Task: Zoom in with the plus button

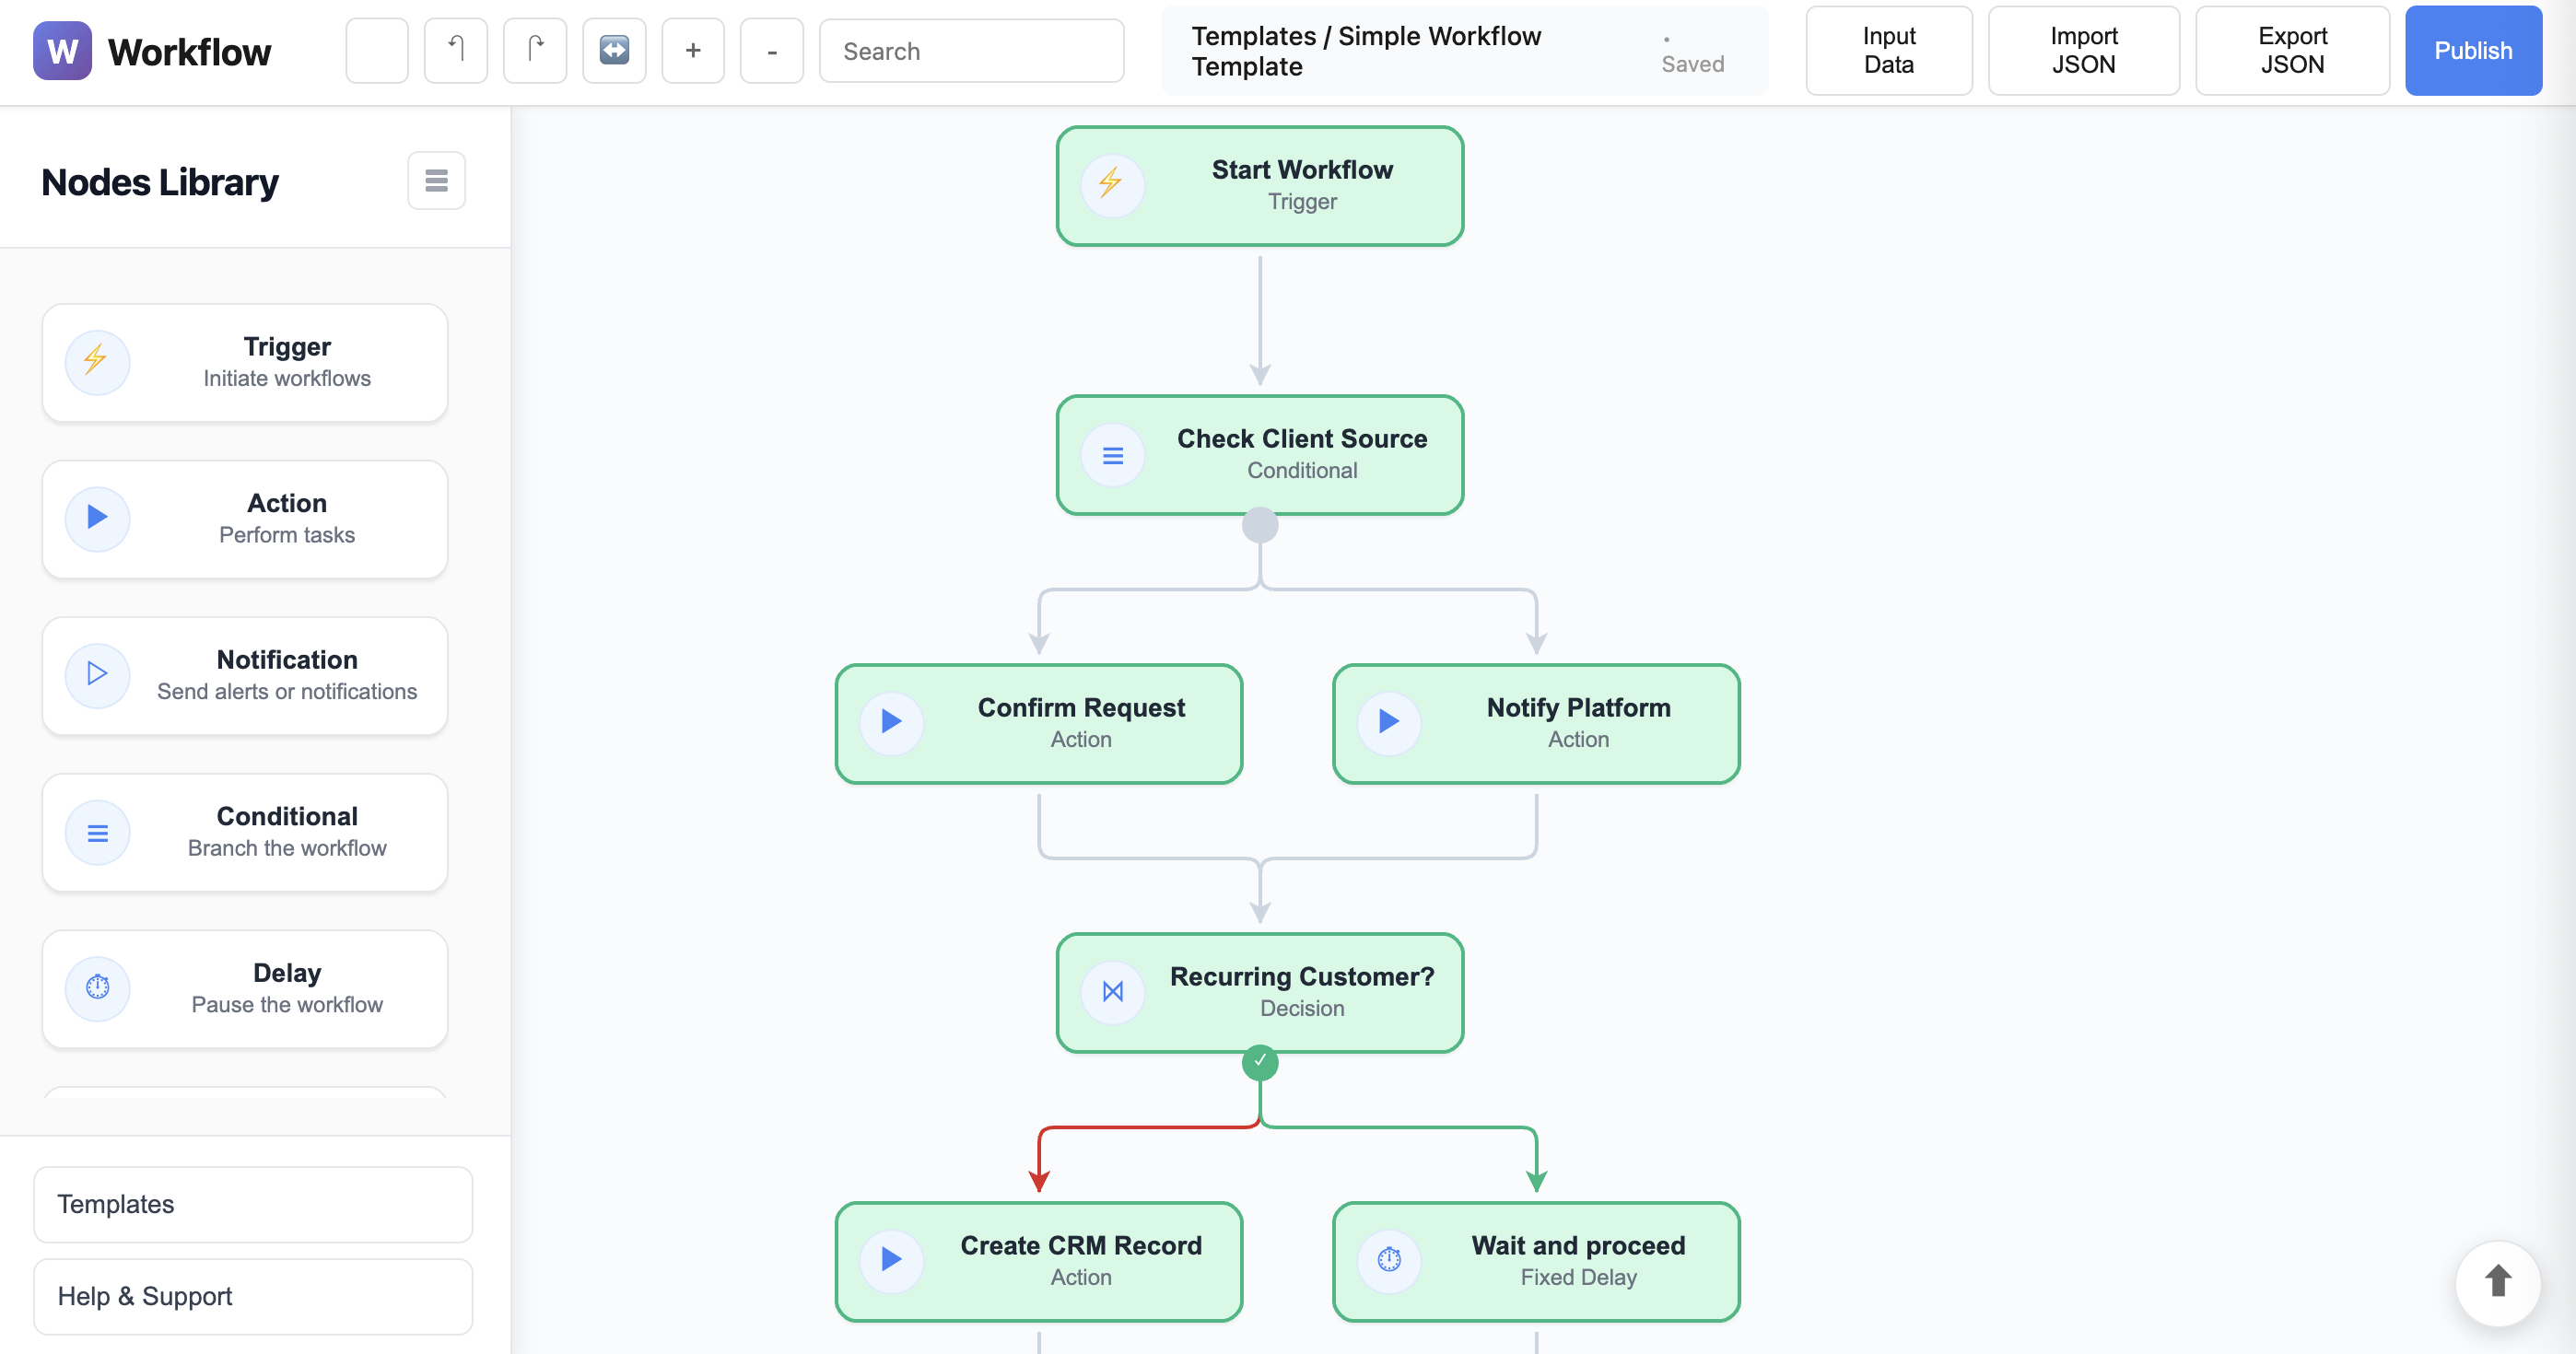Action: [x=692, y=50]
